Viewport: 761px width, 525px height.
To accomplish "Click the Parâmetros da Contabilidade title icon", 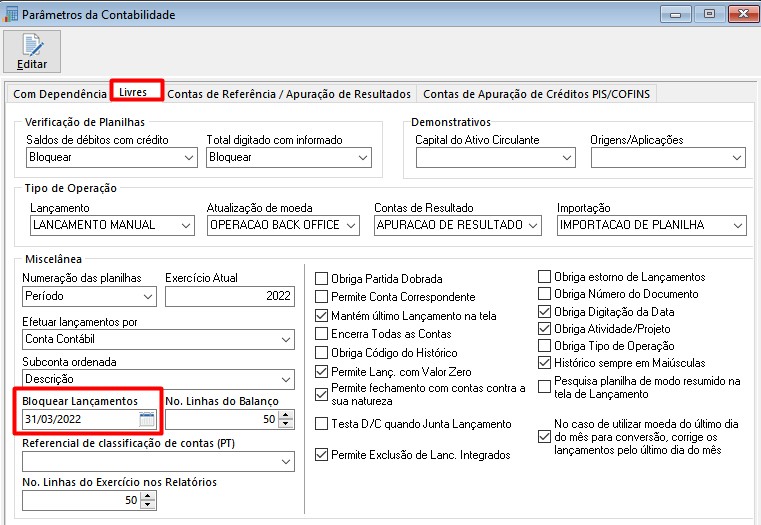I will [x=10, y=14].
